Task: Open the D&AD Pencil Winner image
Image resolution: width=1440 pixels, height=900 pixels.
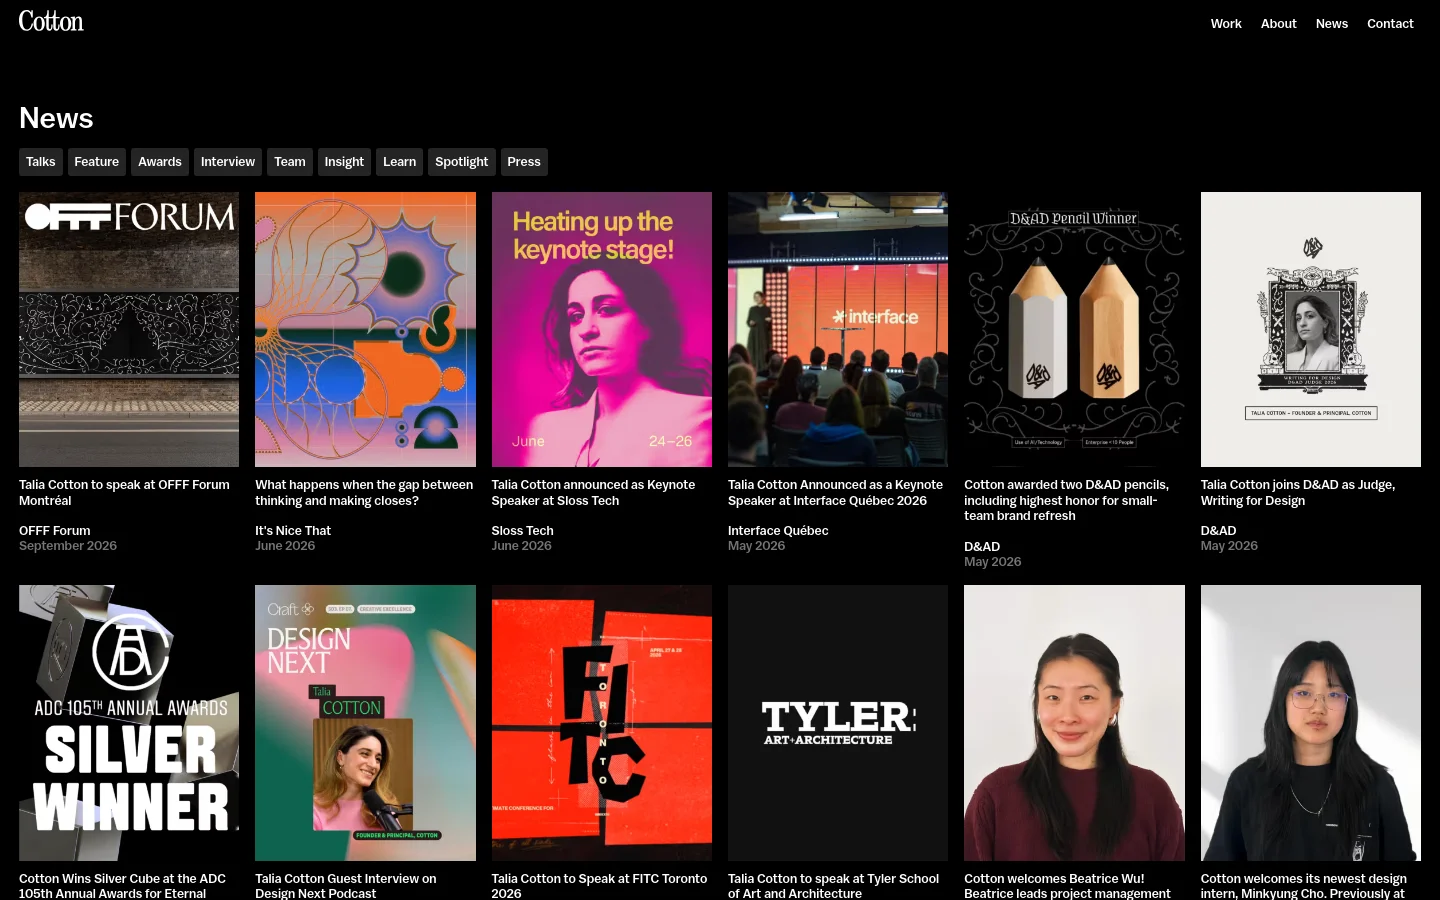Action: coord(1074,329)
